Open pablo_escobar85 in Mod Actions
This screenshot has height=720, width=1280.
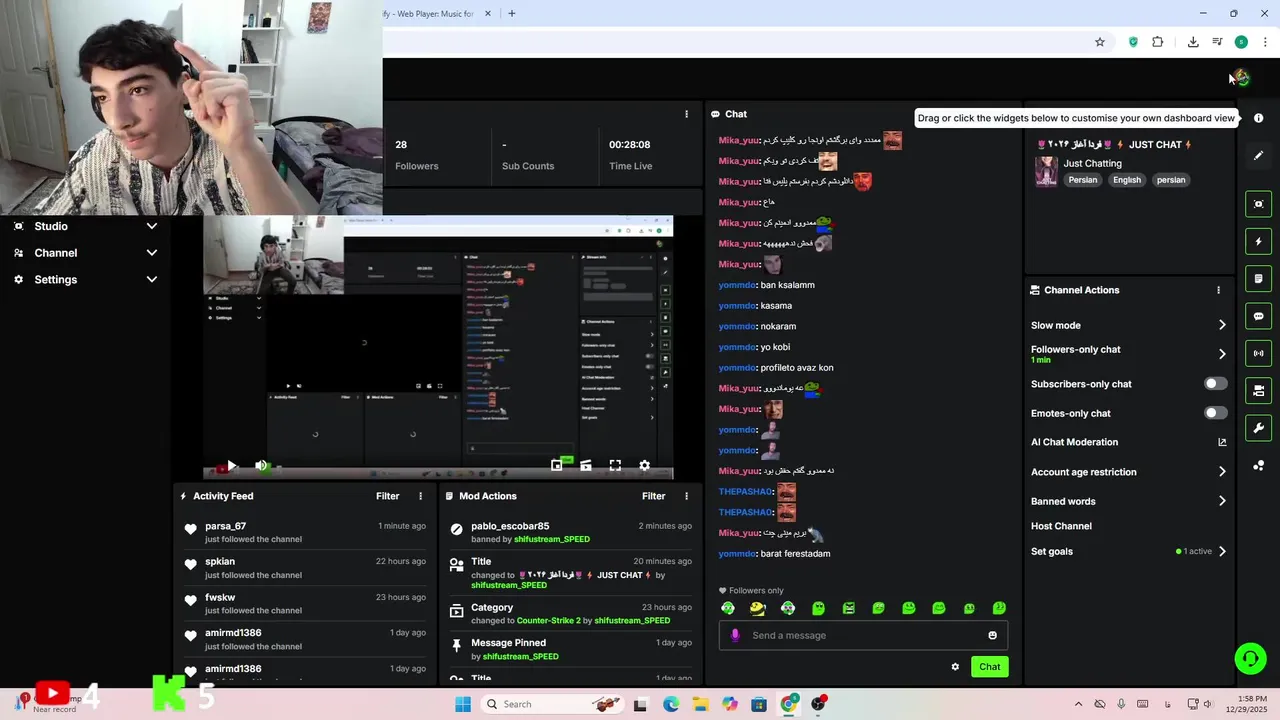tap(510, 526)
